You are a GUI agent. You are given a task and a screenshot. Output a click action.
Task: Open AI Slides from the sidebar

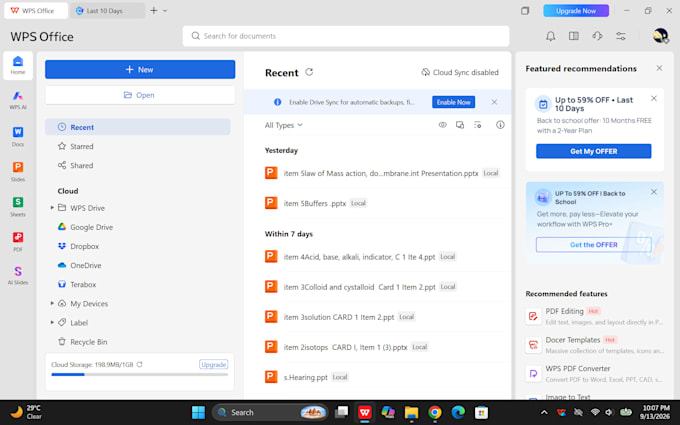(18, 275)
